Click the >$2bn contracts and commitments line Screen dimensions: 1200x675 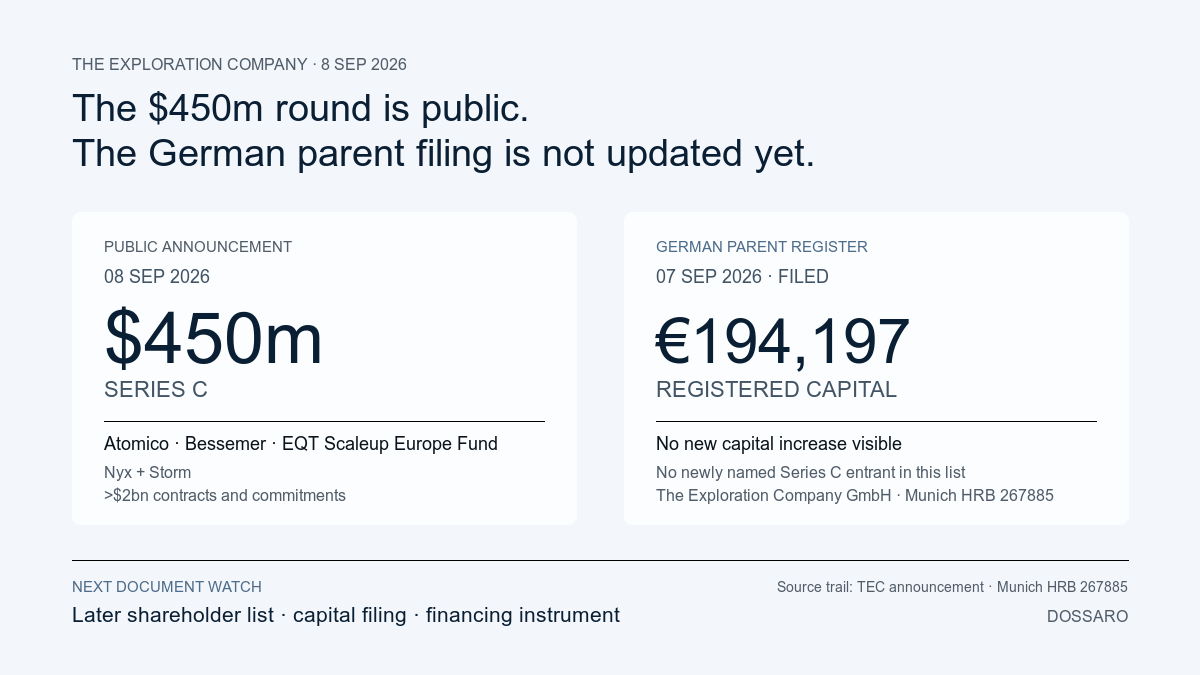[225, 495]
